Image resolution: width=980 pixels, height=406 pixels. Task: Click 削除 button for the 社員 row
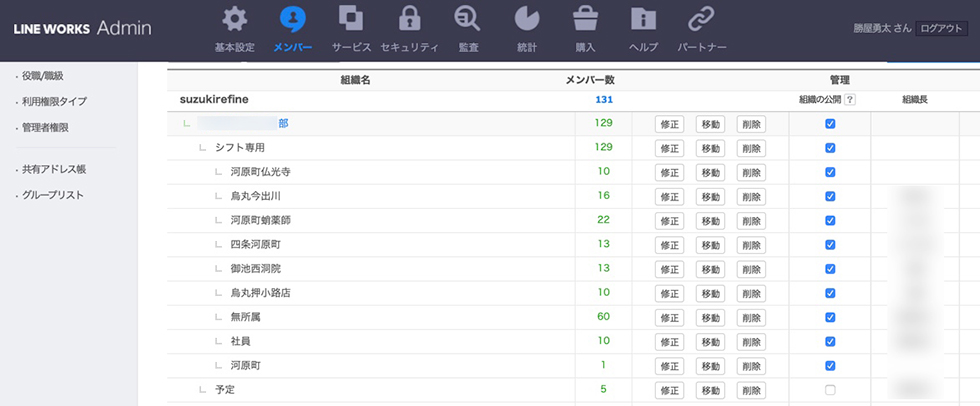(x=751, y=342)
